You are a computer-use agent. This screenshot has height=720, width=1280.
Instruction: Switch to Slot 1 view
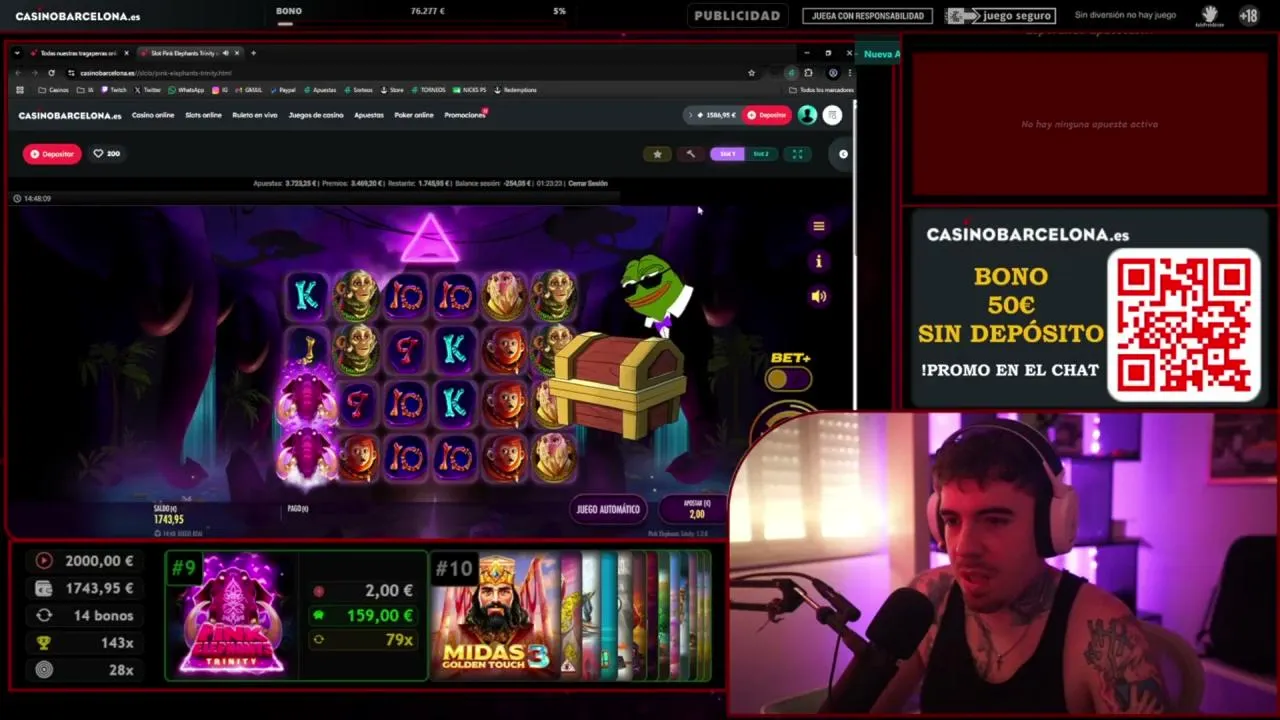(727, 154)
